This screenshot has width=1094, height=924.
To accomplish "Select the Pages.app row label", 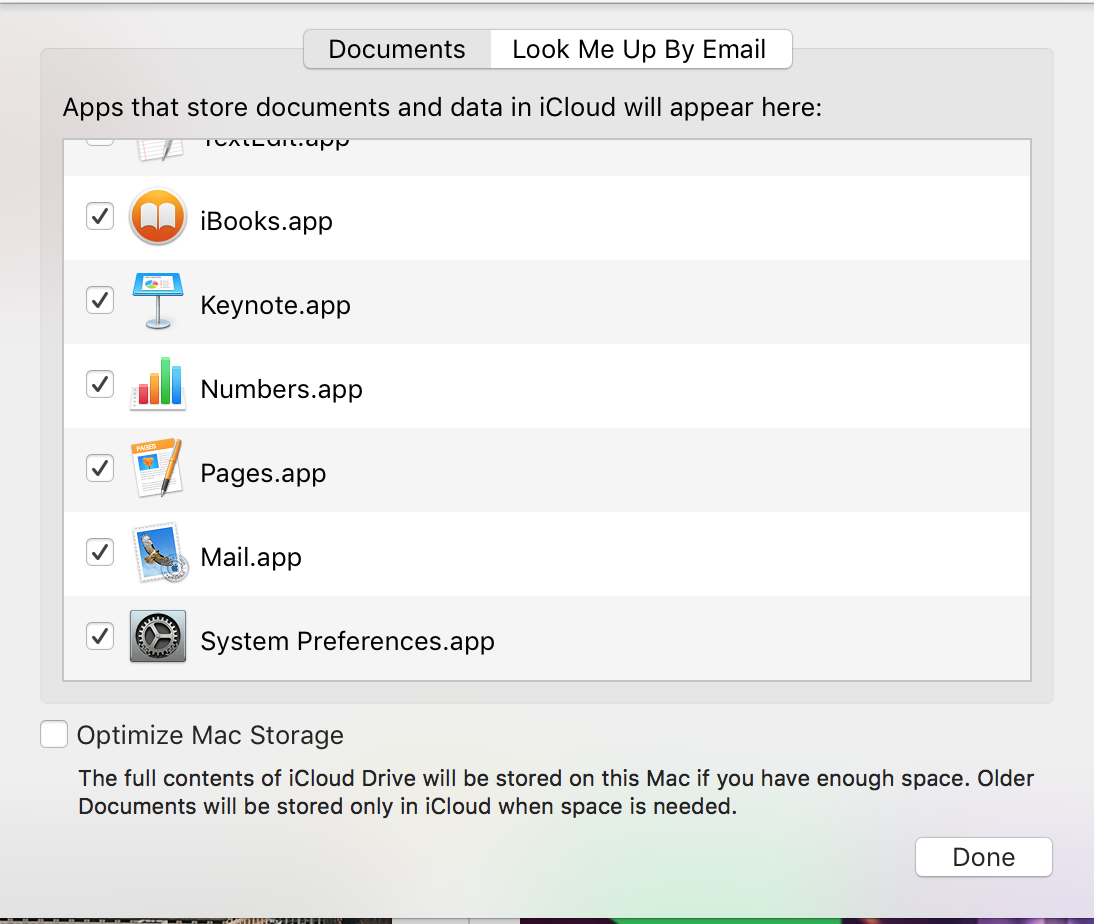I will 263,473.
